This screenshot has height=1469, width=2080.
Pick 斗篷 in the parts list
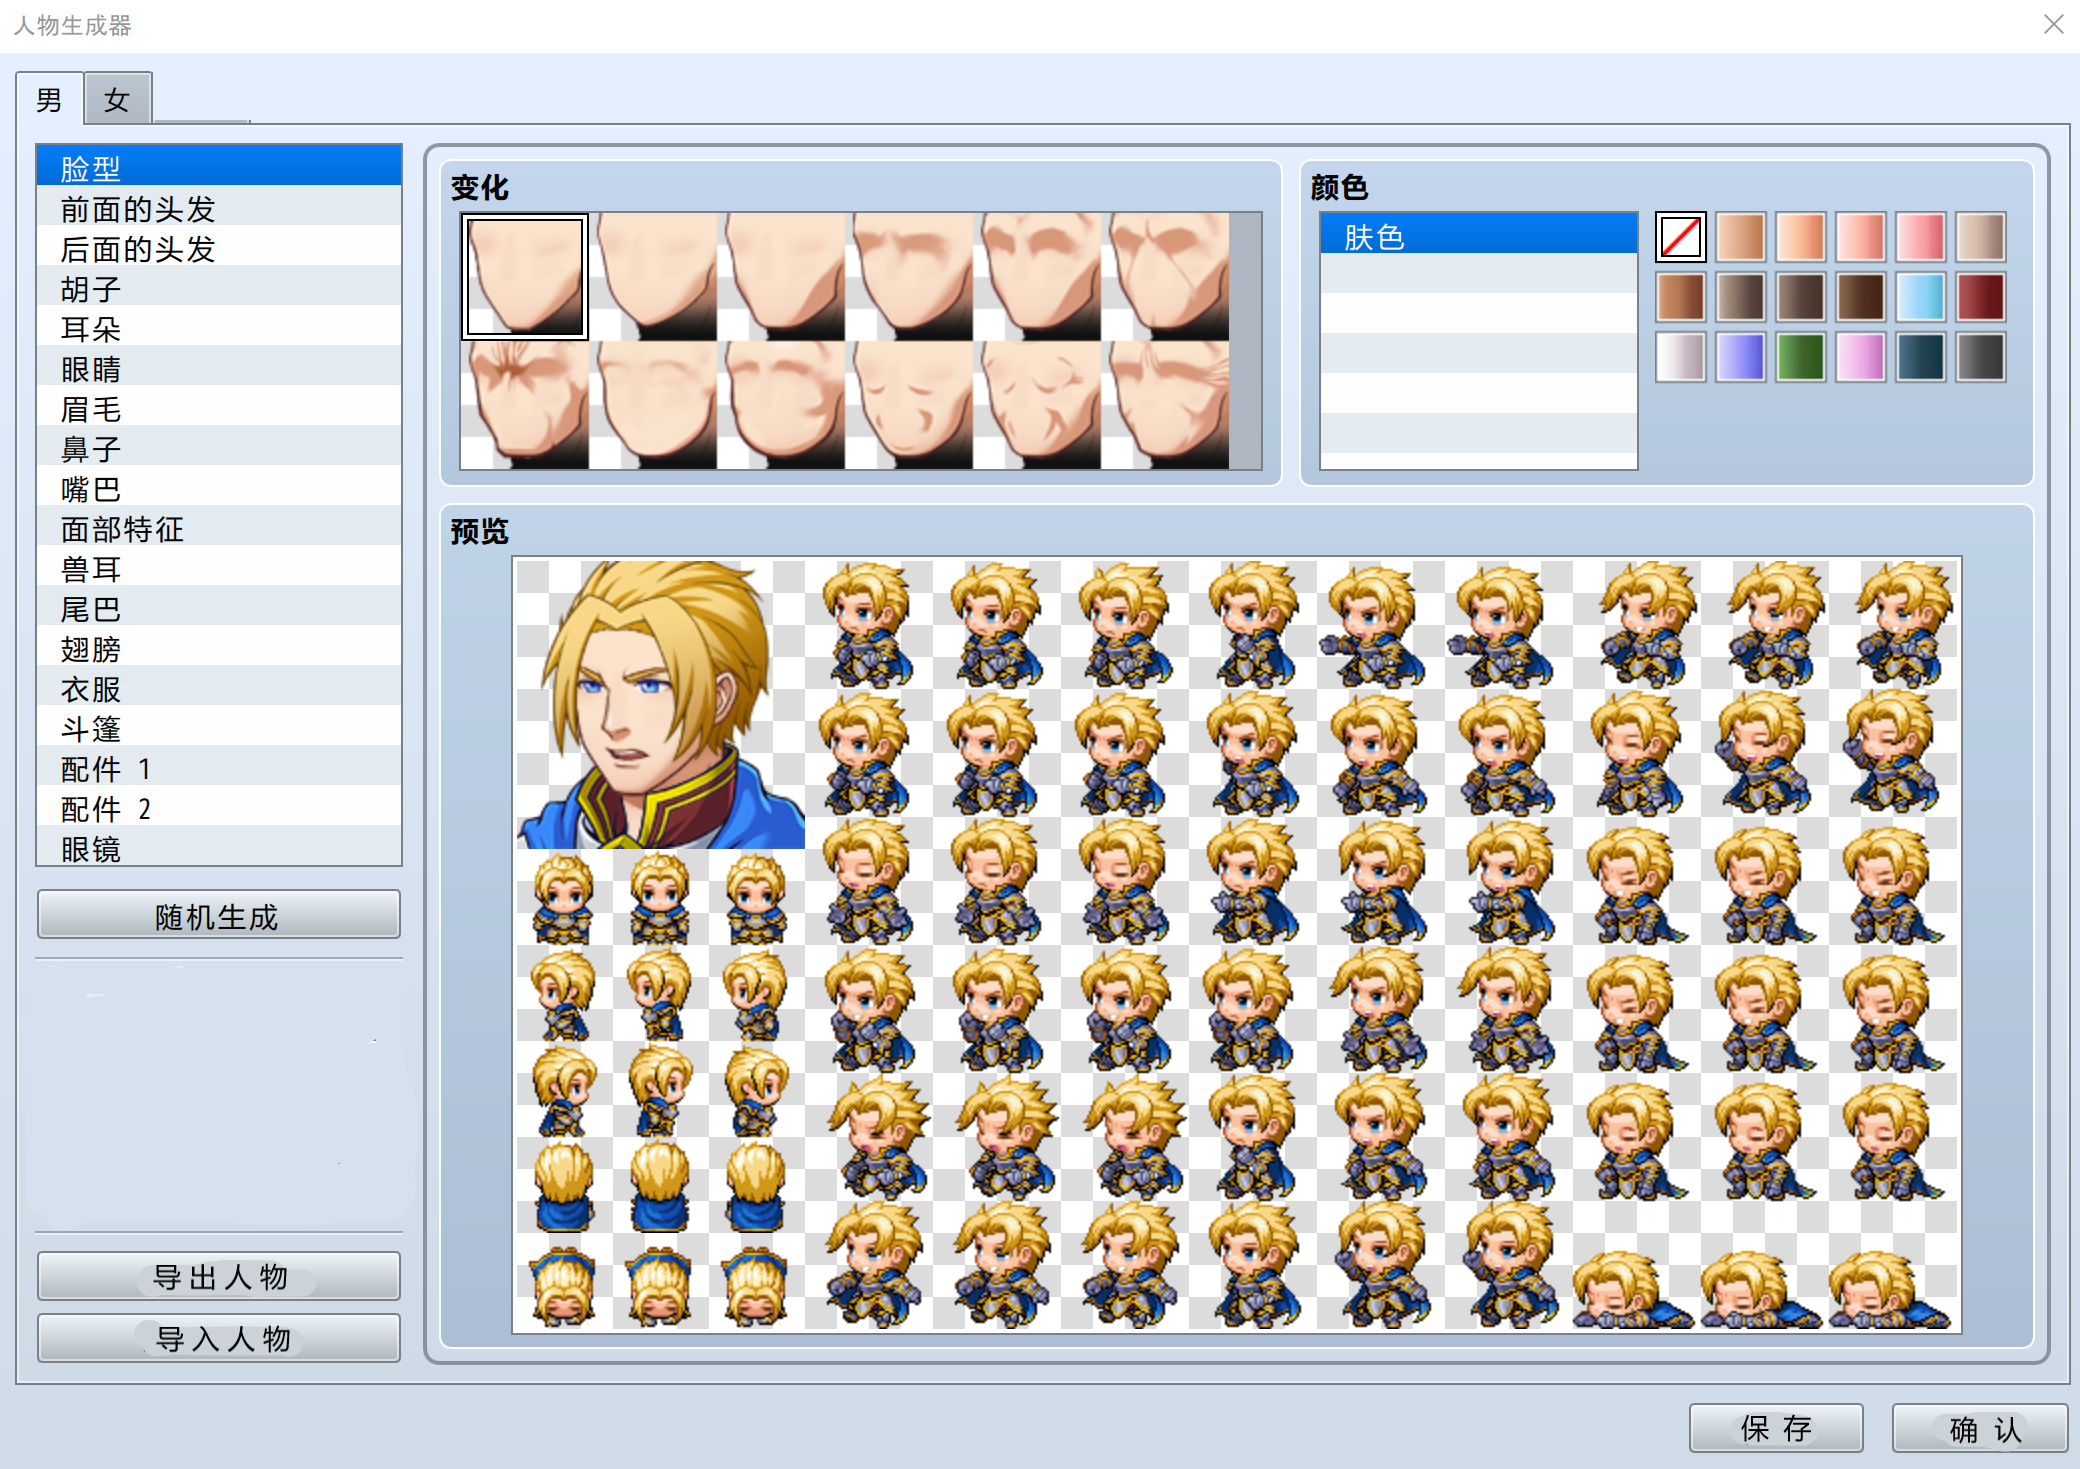tap(219, 729)
